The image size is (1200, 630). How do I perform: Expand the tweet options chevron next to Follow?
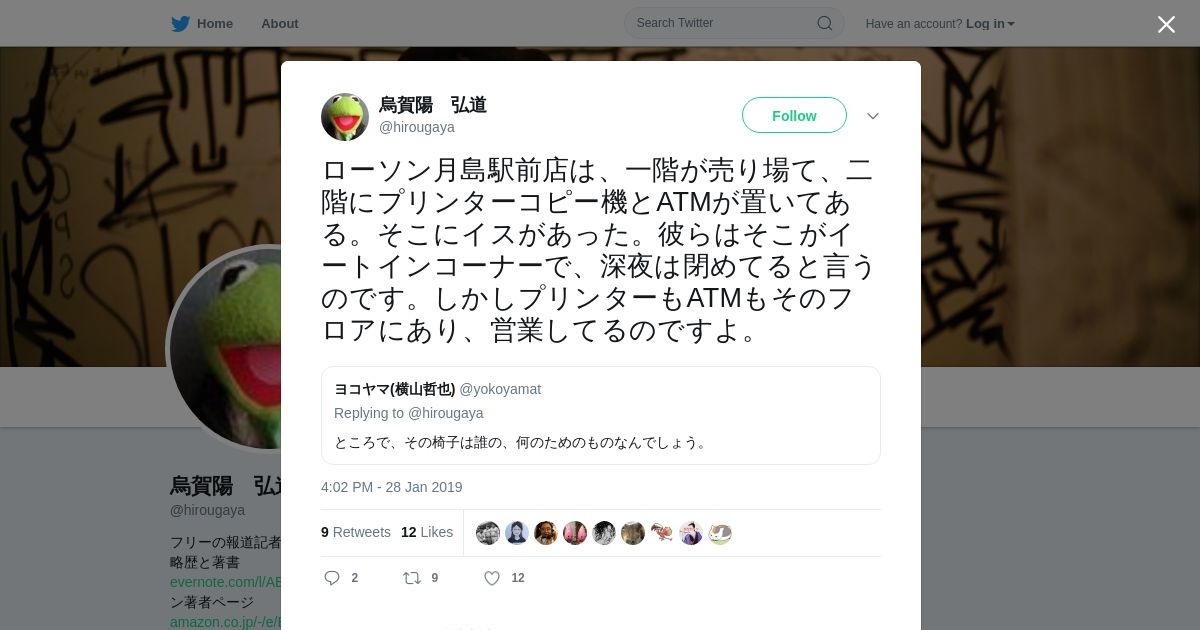tap(873, 116)
